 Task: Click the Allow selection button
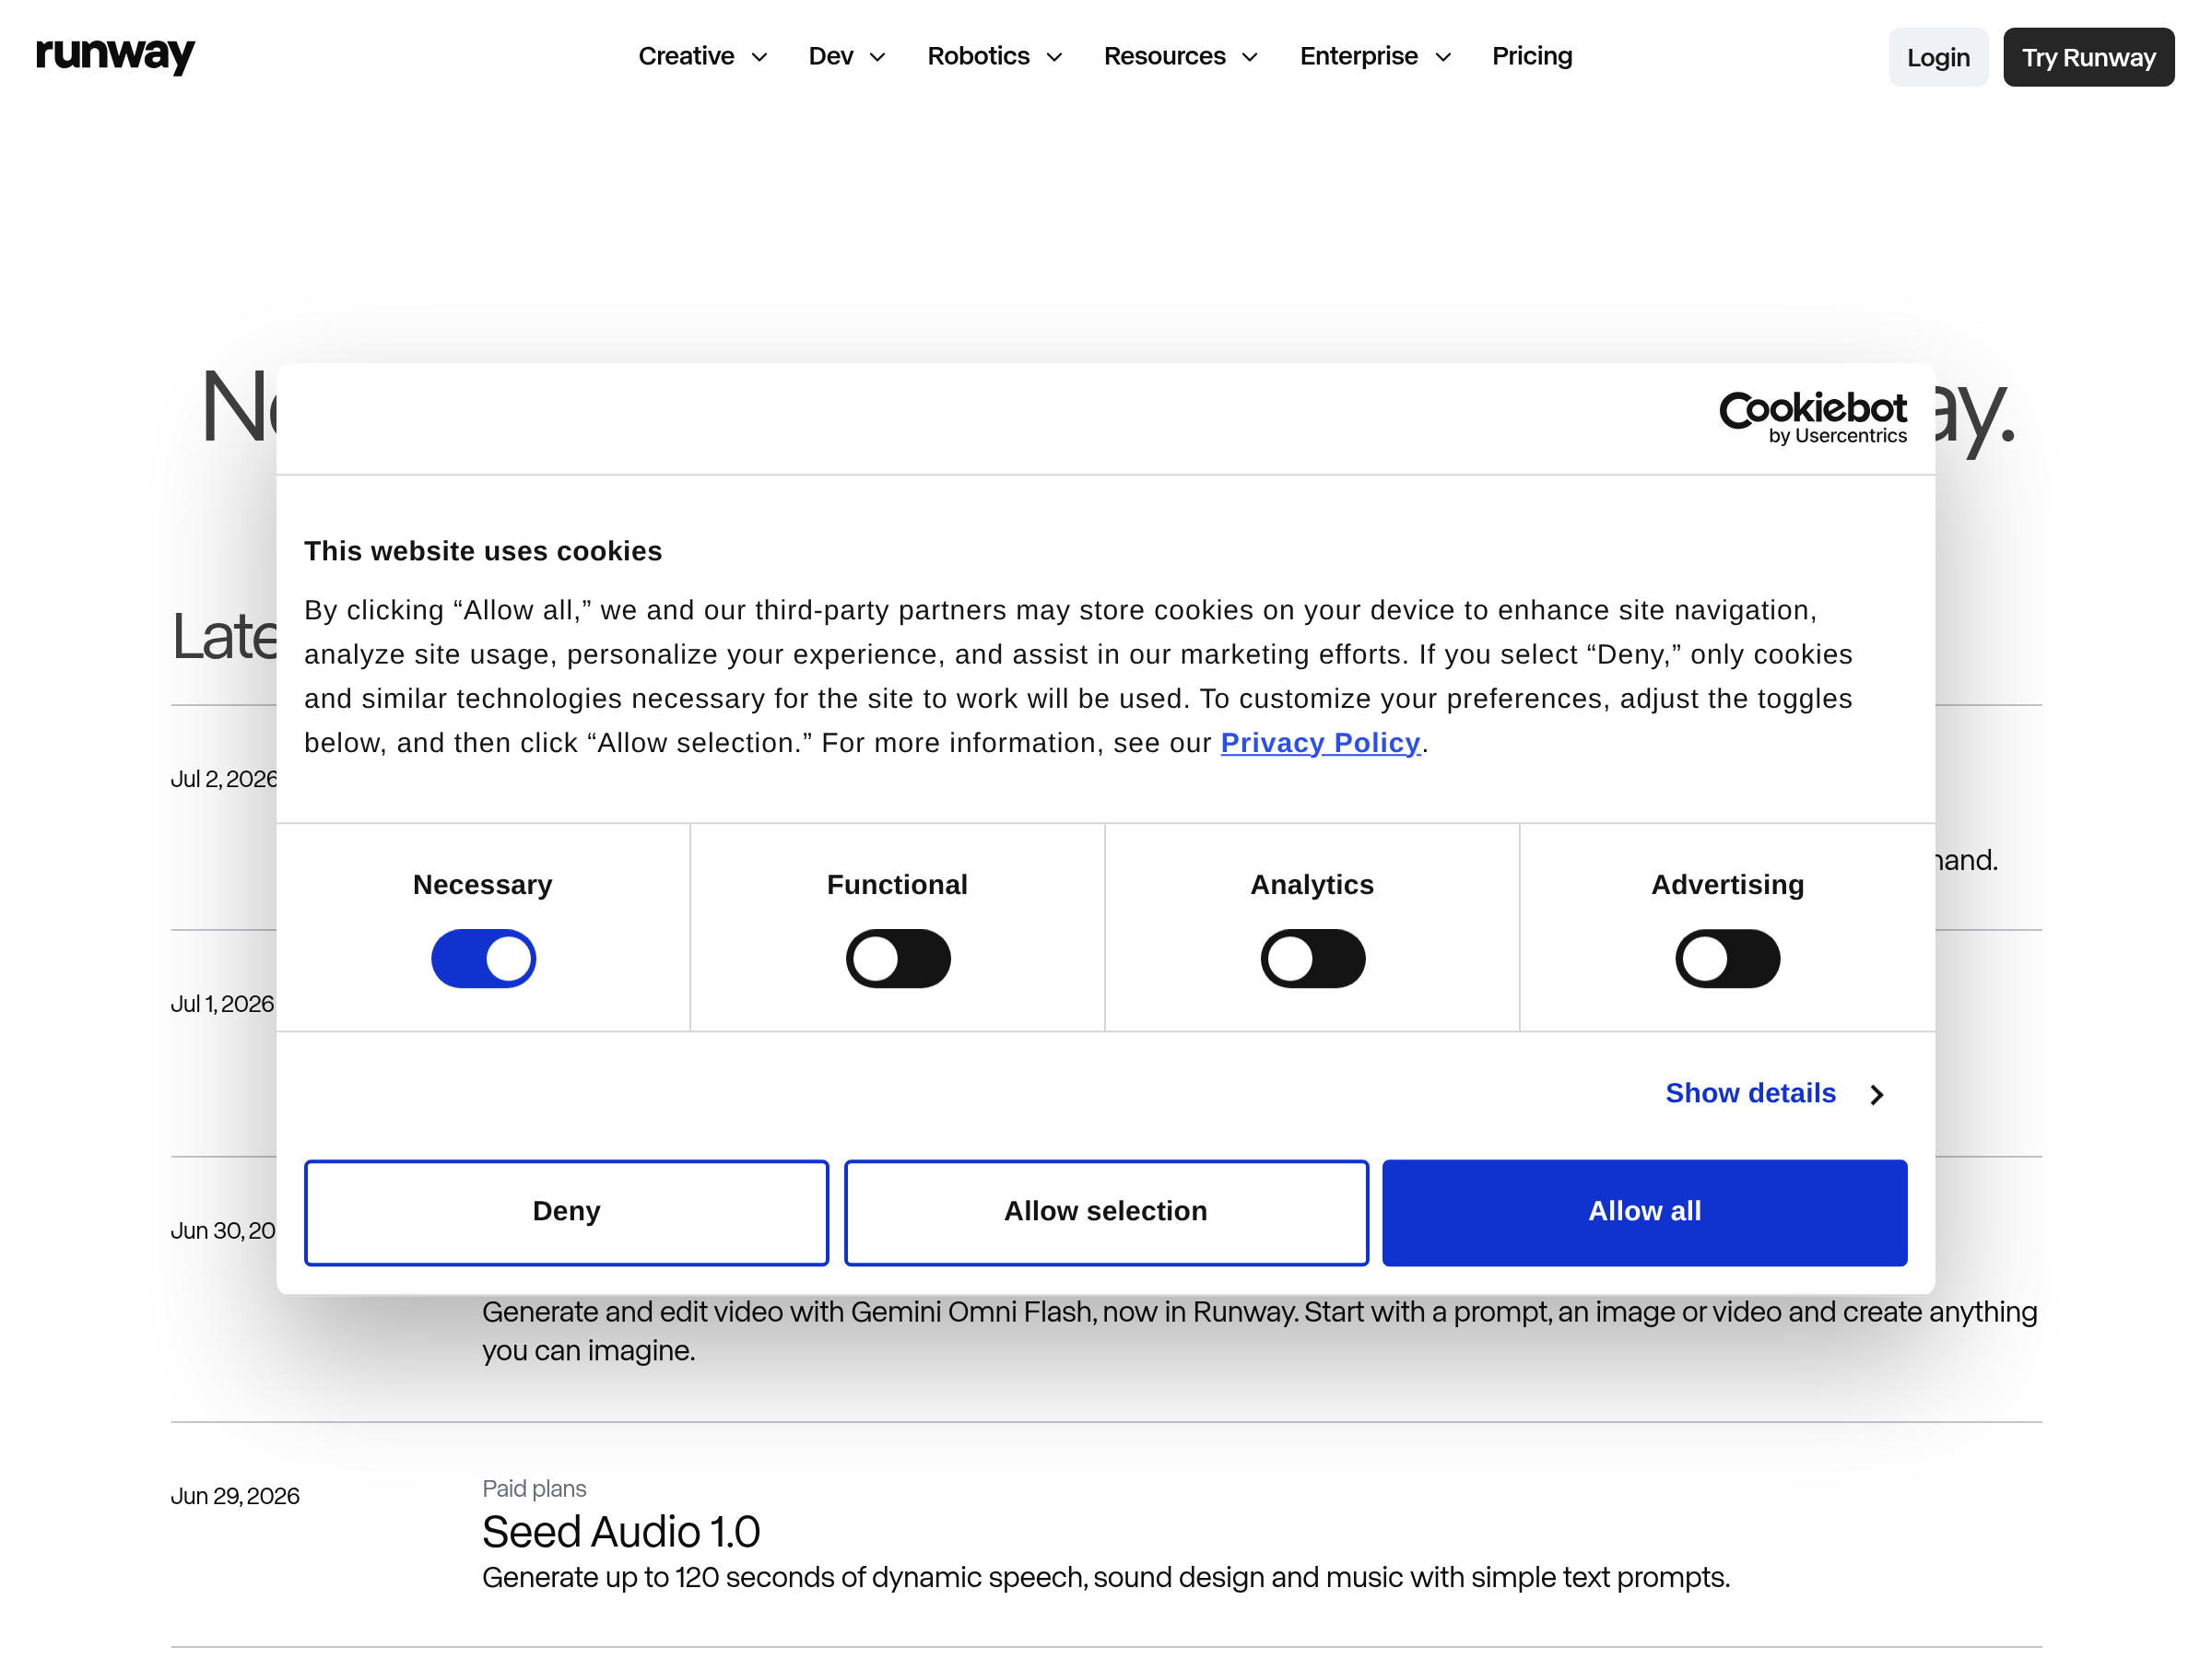[1106, 1212]
